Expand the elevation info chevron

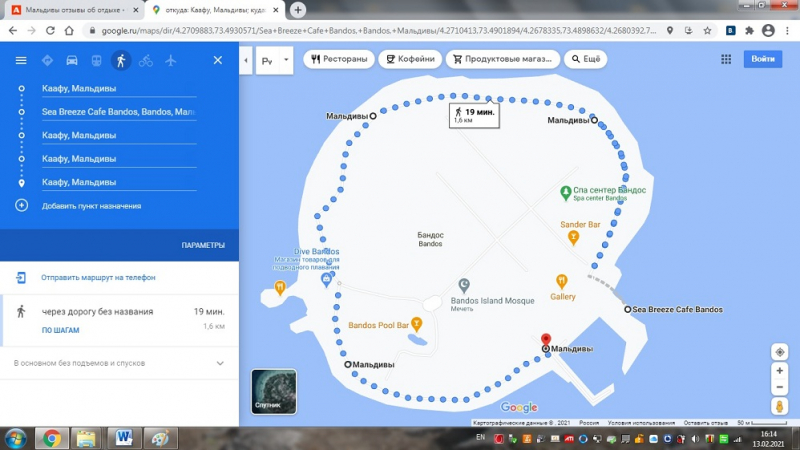(220, 363)
